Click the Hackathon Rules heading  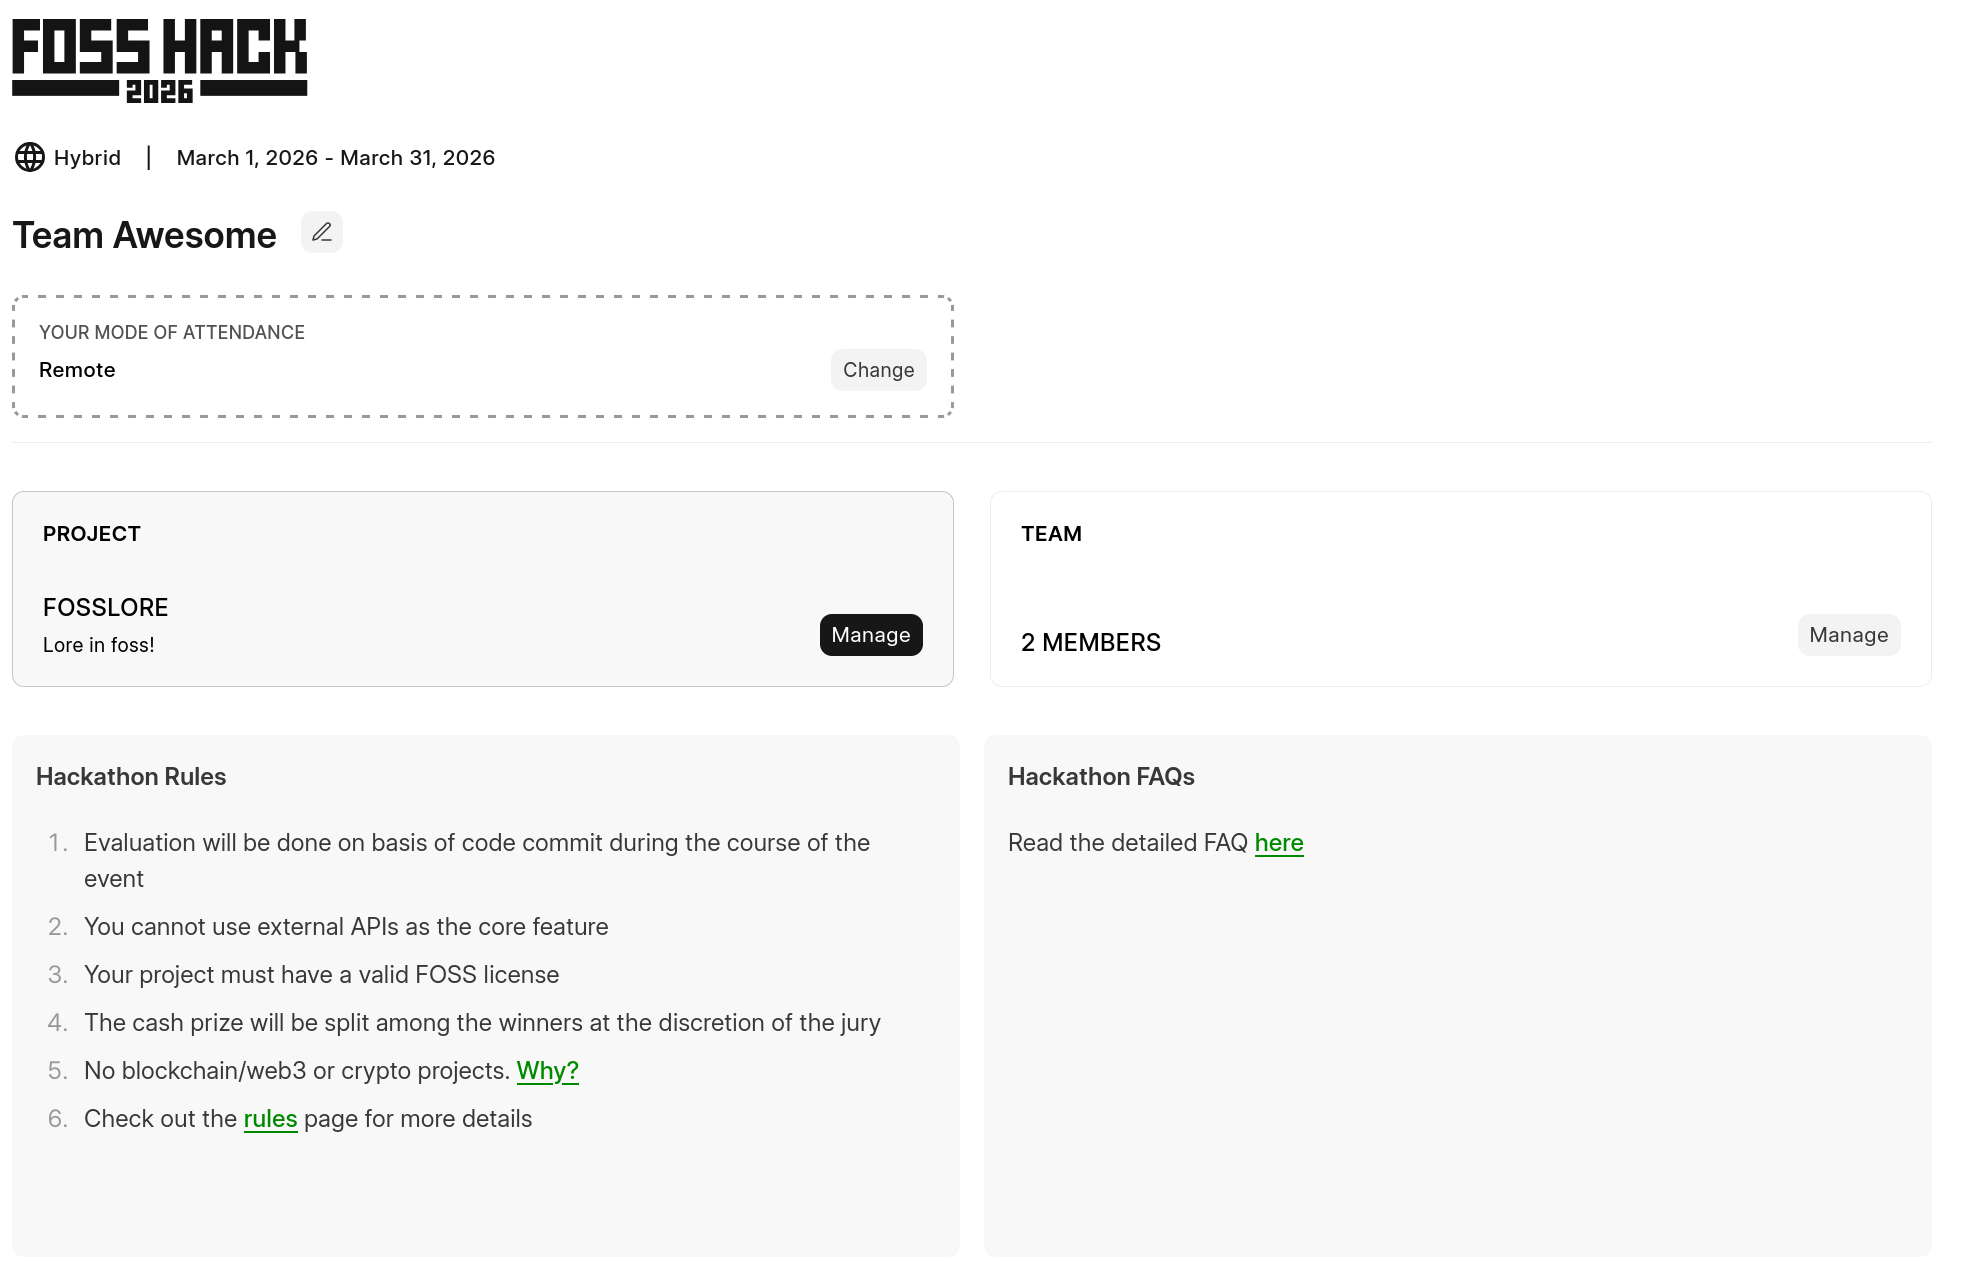coord(131,777)
